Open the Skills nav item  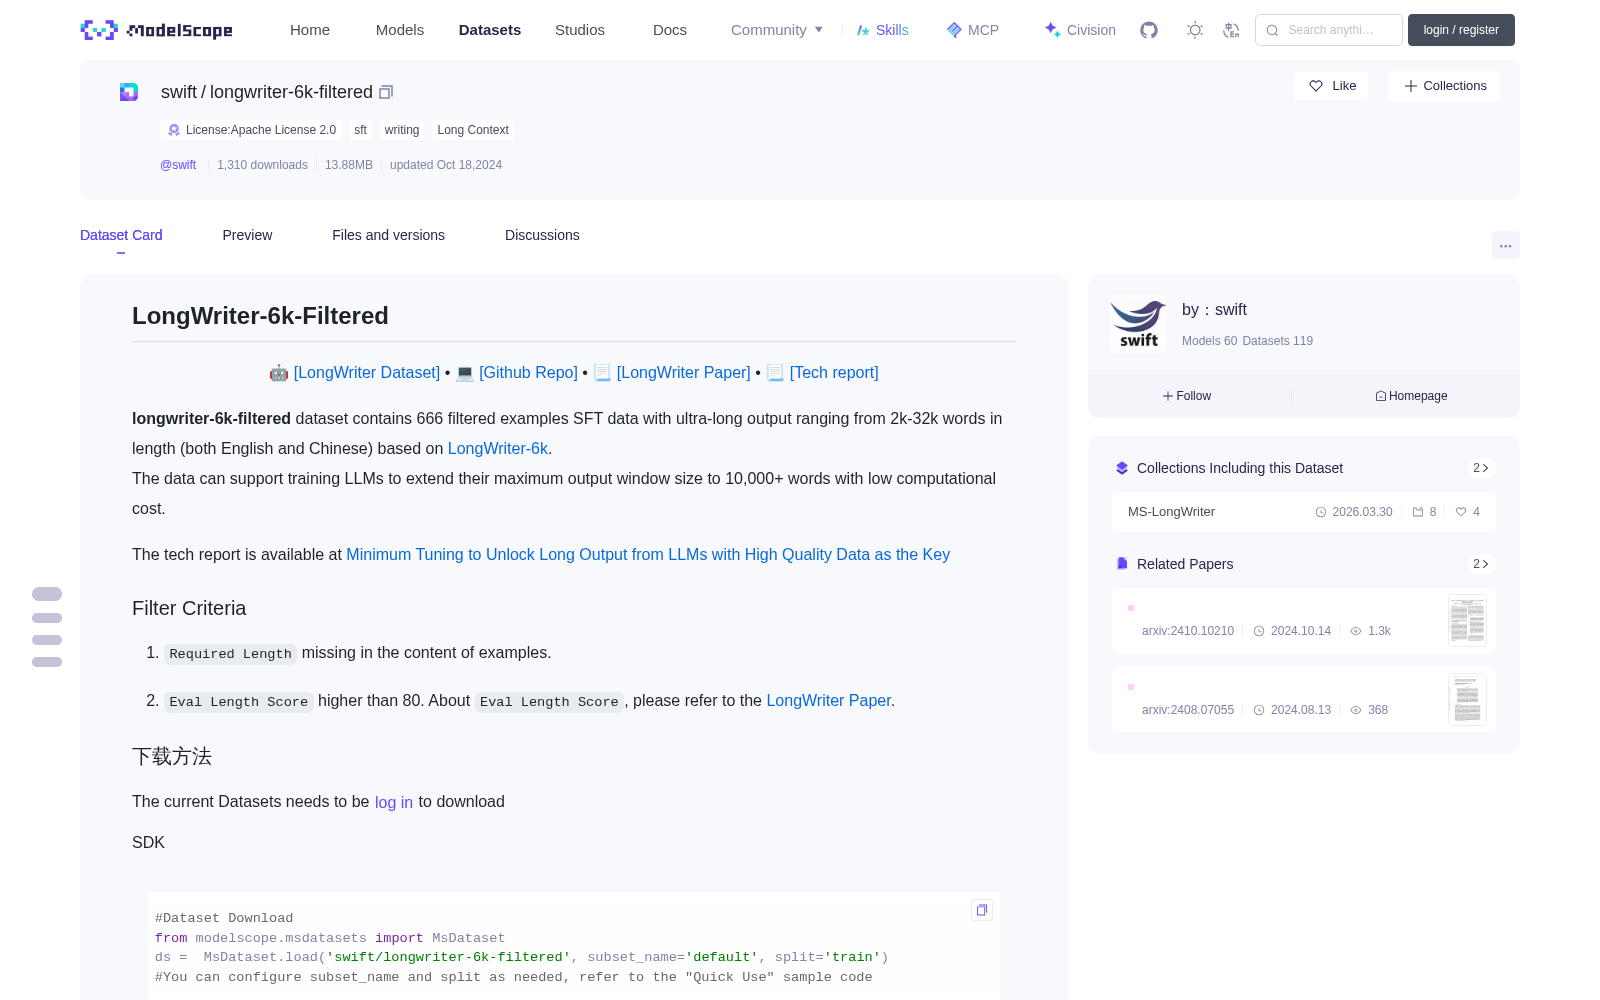882,30
